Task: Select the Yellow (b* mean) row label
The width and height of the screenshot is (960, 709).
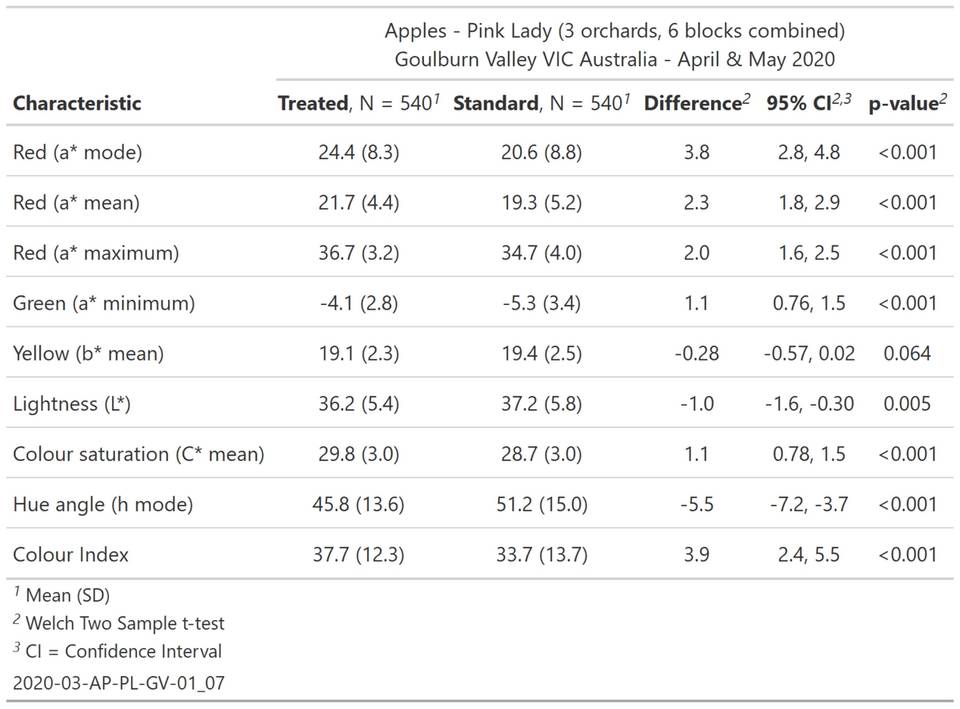Action: click(88, 353)
